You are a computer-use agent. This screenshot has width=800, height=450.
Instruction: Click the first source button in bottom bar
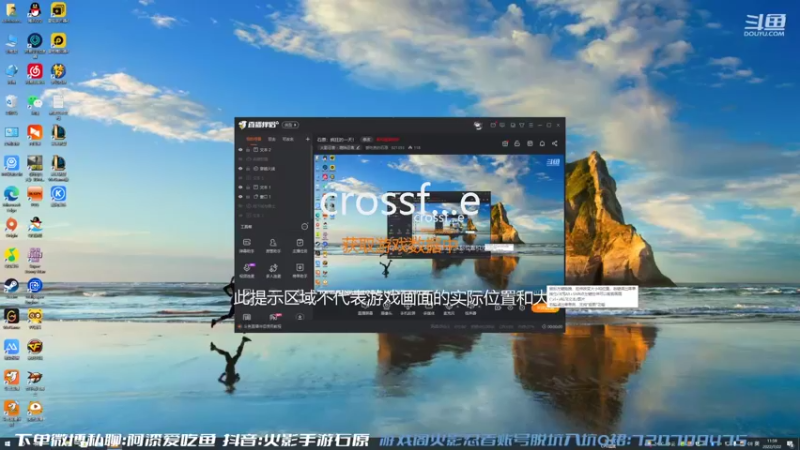pos(365,309)
